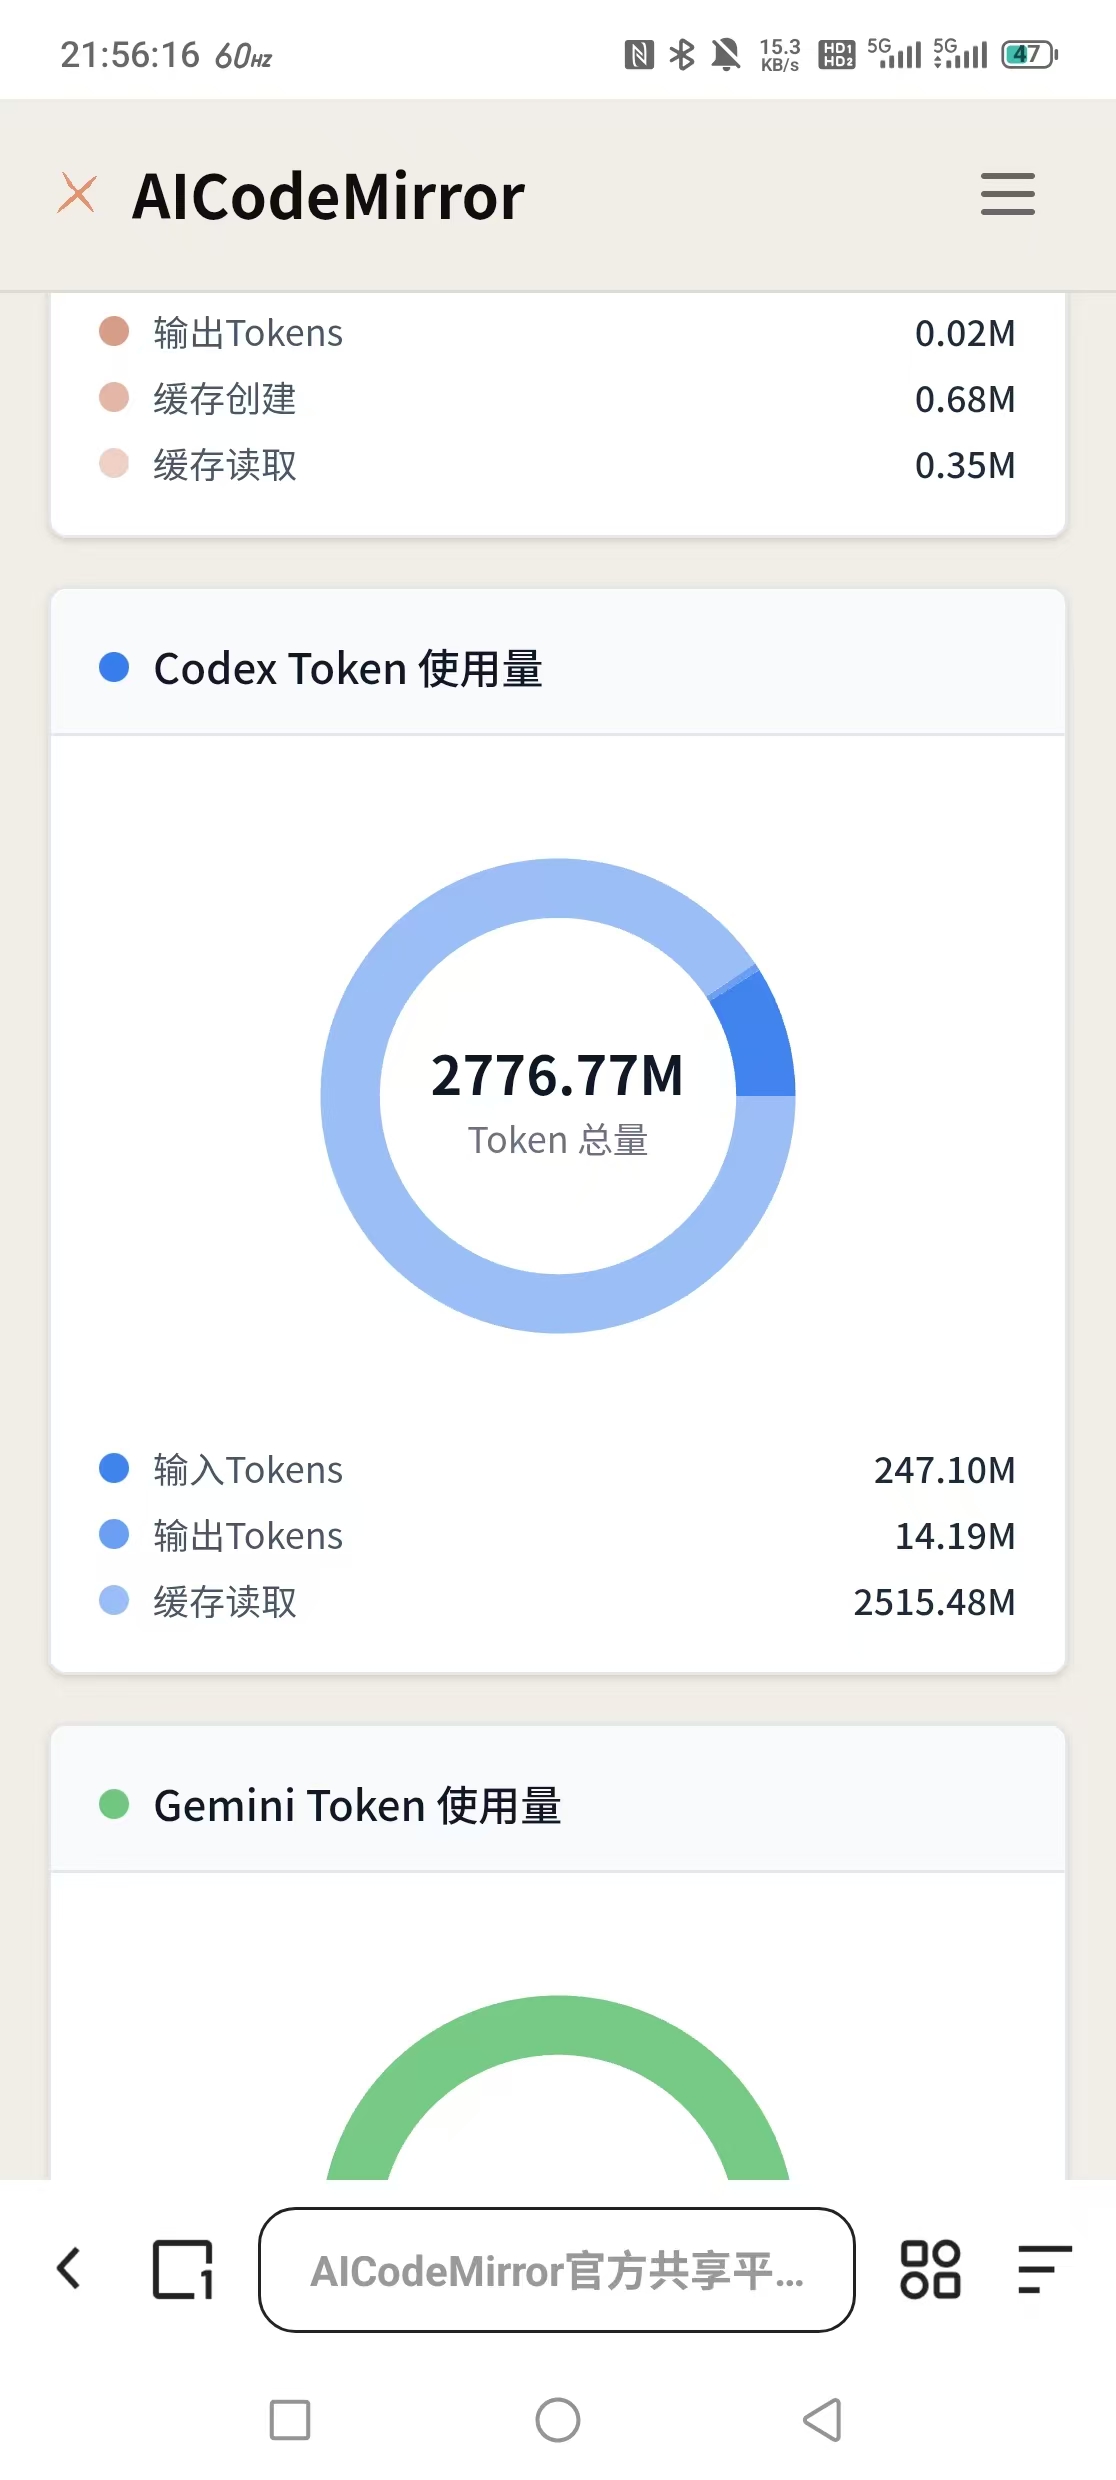1116x2480 pixels.
Task: Click the 21:56:16 clock in status bar
Action: (x=130, y=55)
